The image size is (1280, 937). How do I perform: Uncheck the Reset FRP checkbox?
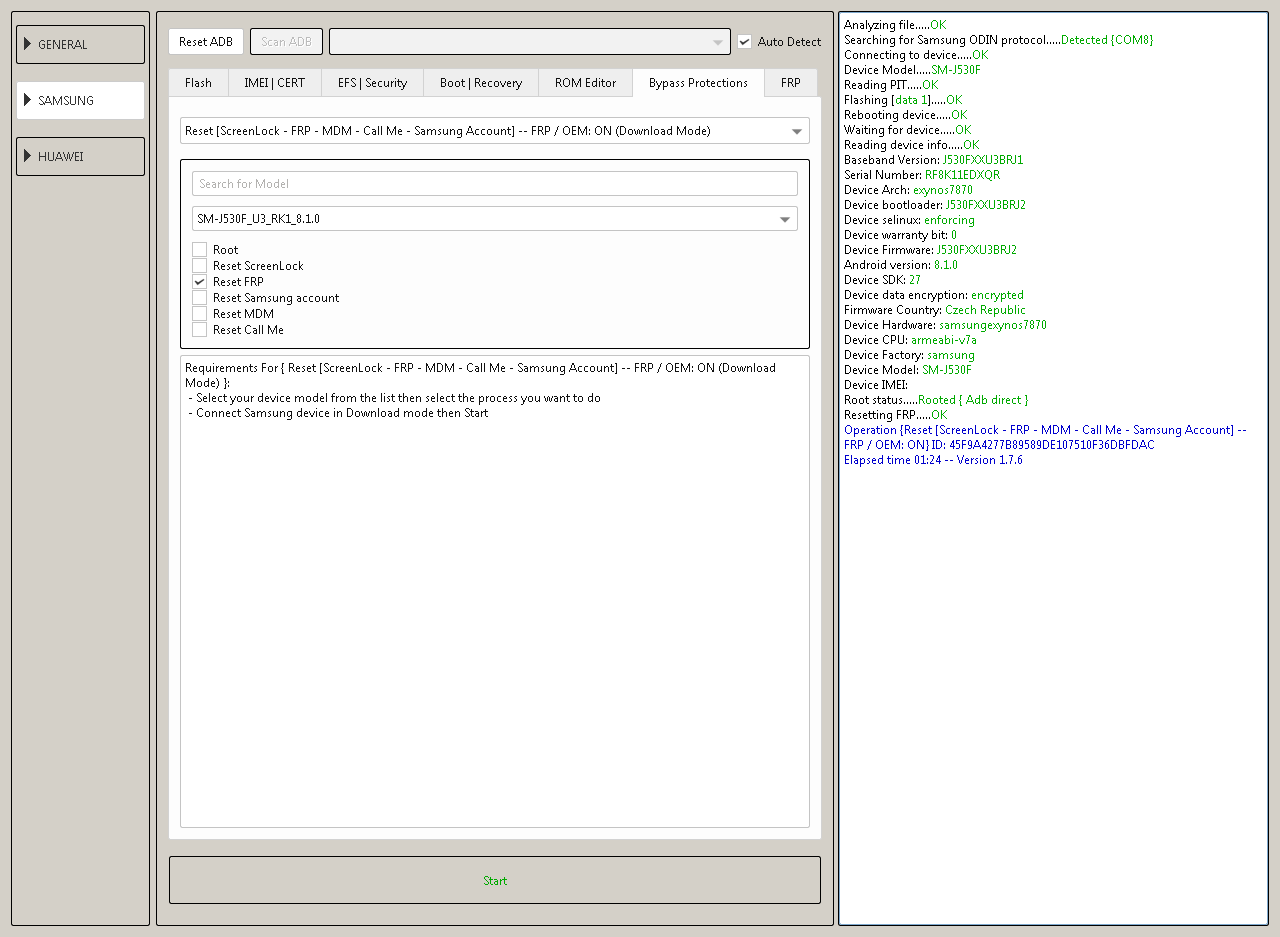coord(200,282)
